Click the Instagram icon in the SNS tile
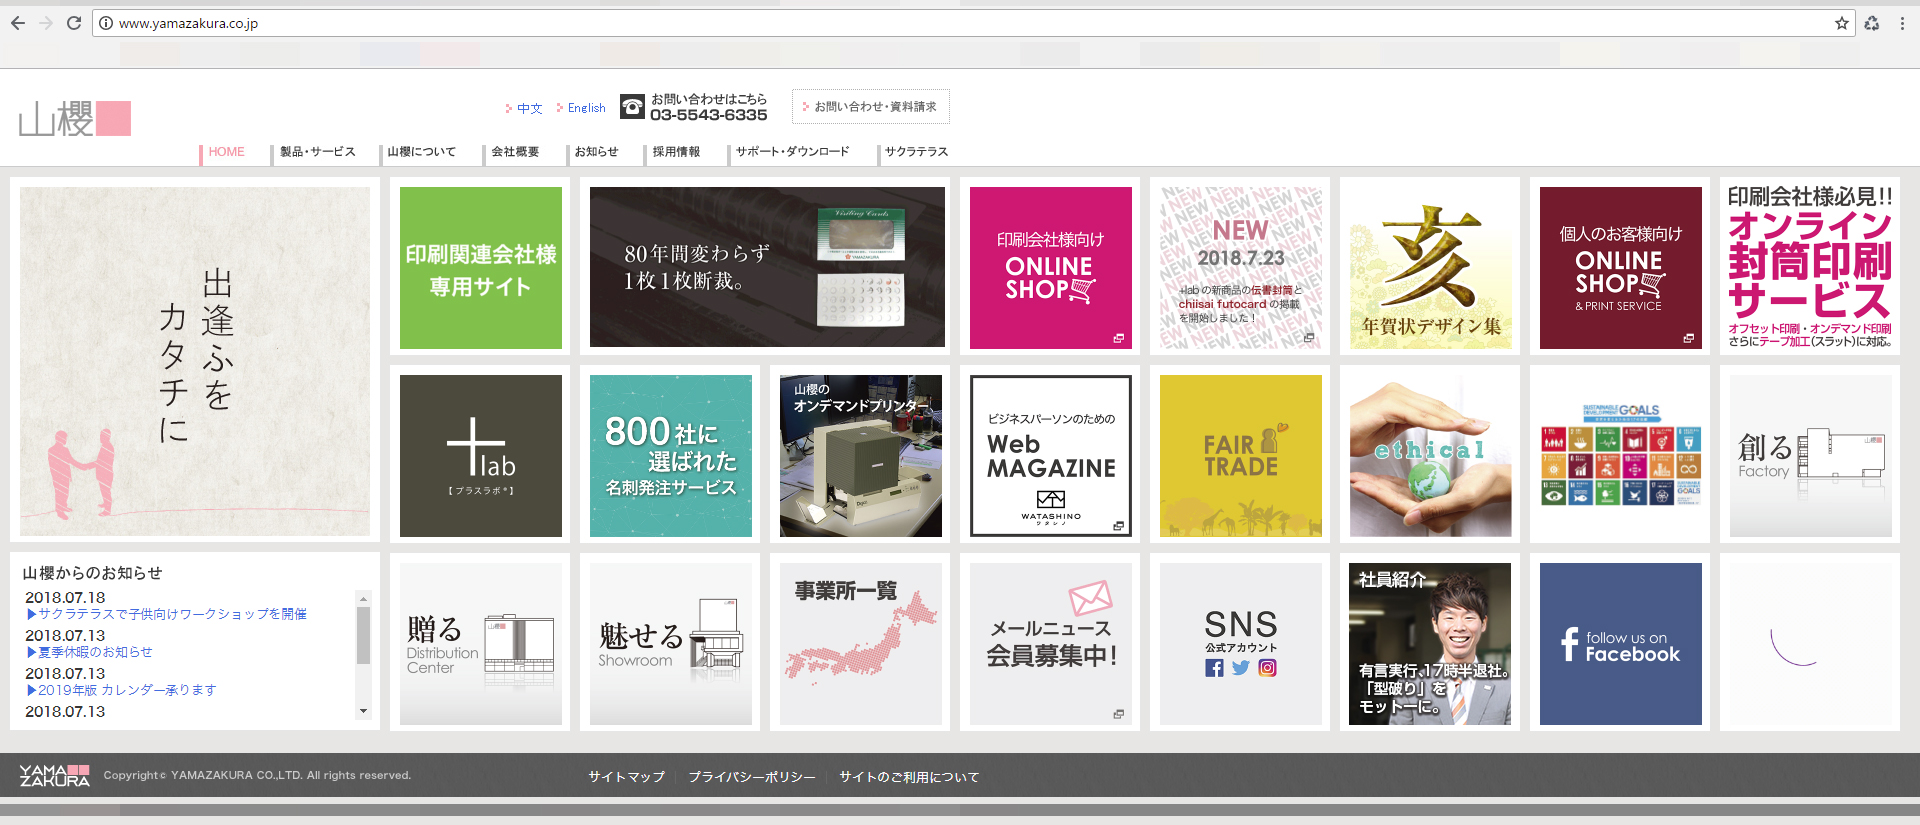 (x=1267, y=668)
